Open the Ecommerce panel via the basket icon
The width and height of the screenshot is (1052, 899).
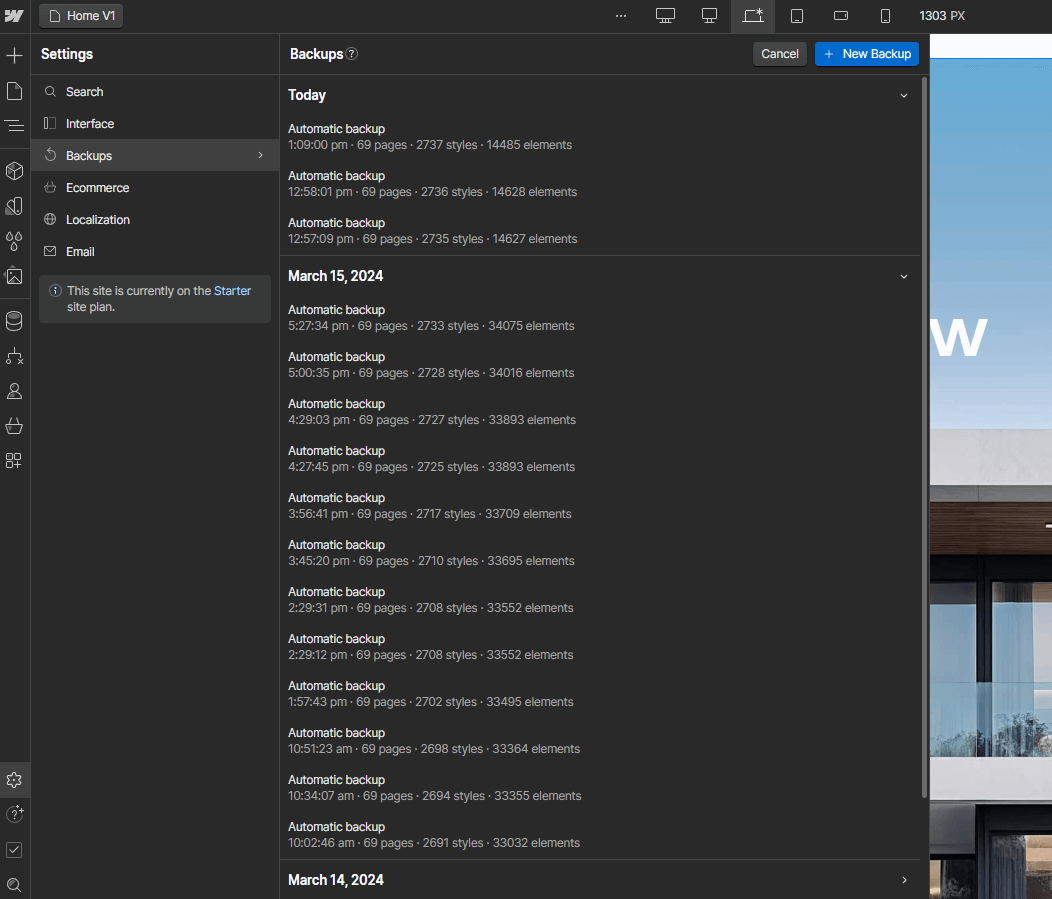click(x=14, y=426)
